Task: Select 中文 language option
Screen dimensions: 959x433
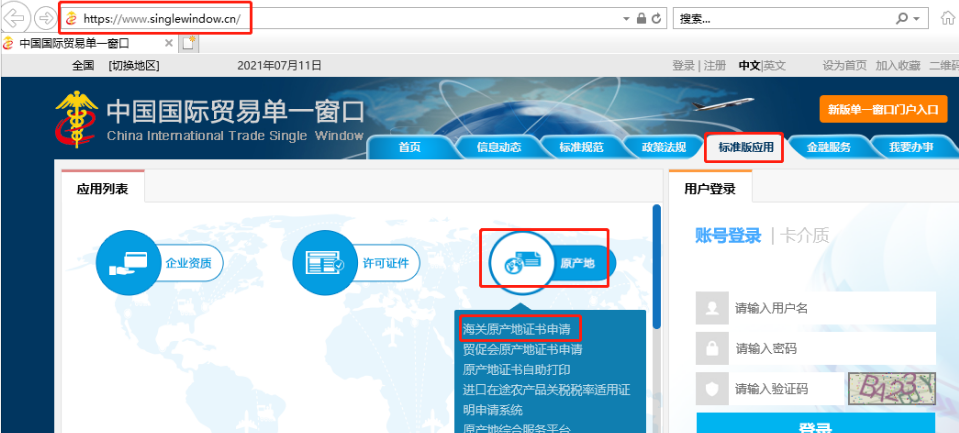Action: pos(749,65)
